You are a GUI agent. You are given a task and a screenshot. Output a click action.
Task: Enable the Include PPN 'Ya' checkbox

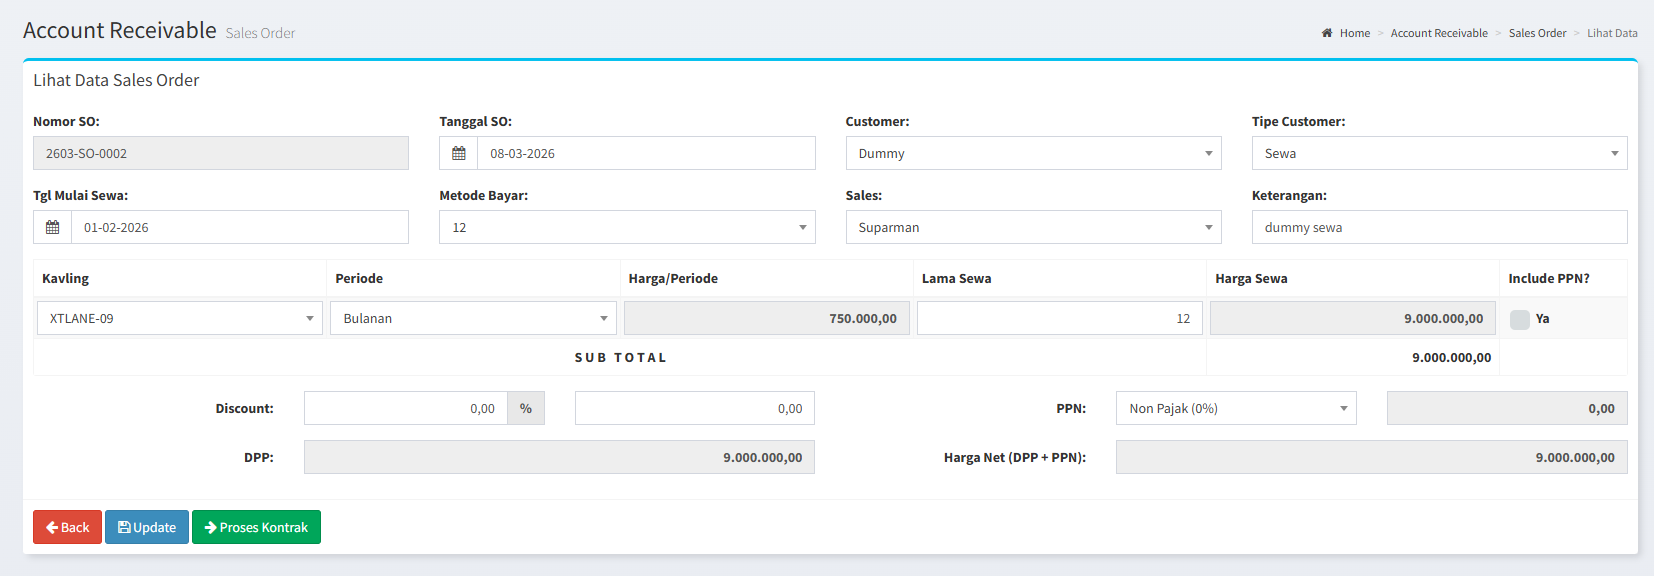[x=1519, y=319]
